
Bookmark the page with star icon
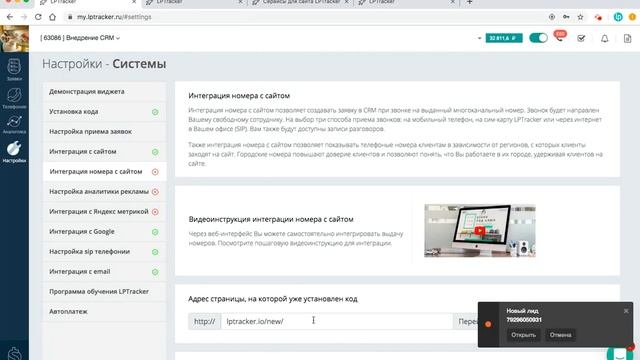pyautogui.click(x=580, y=17)
